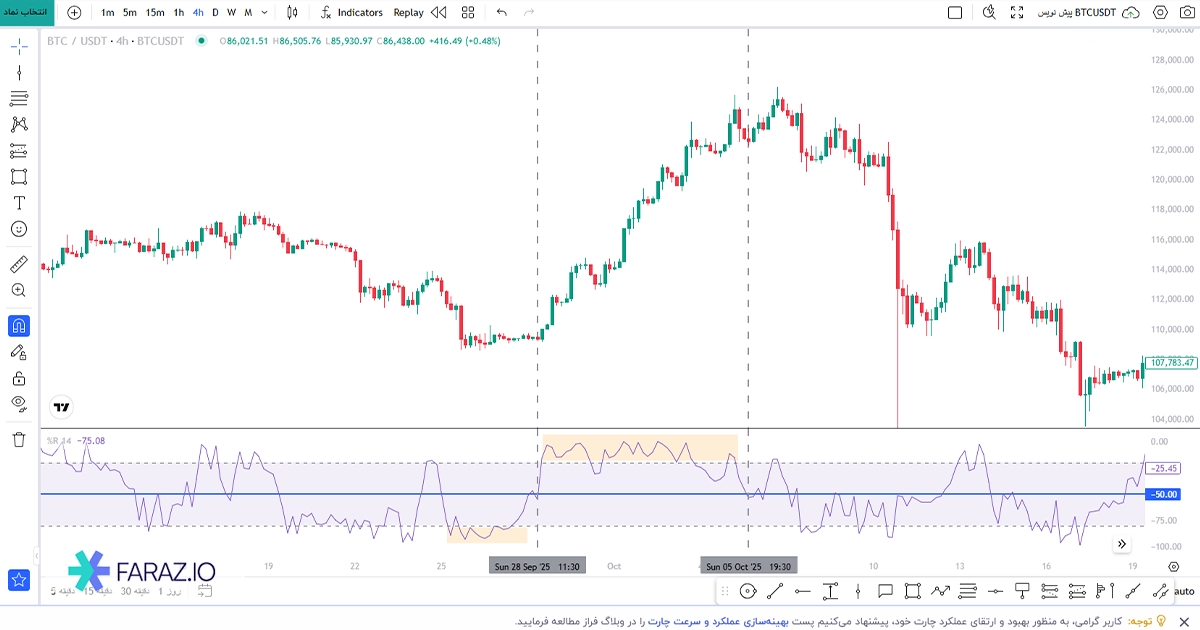Toggle magnet snapping mode
The image size is (1200, 630).
pyautogui.click(x=19, y=326)
